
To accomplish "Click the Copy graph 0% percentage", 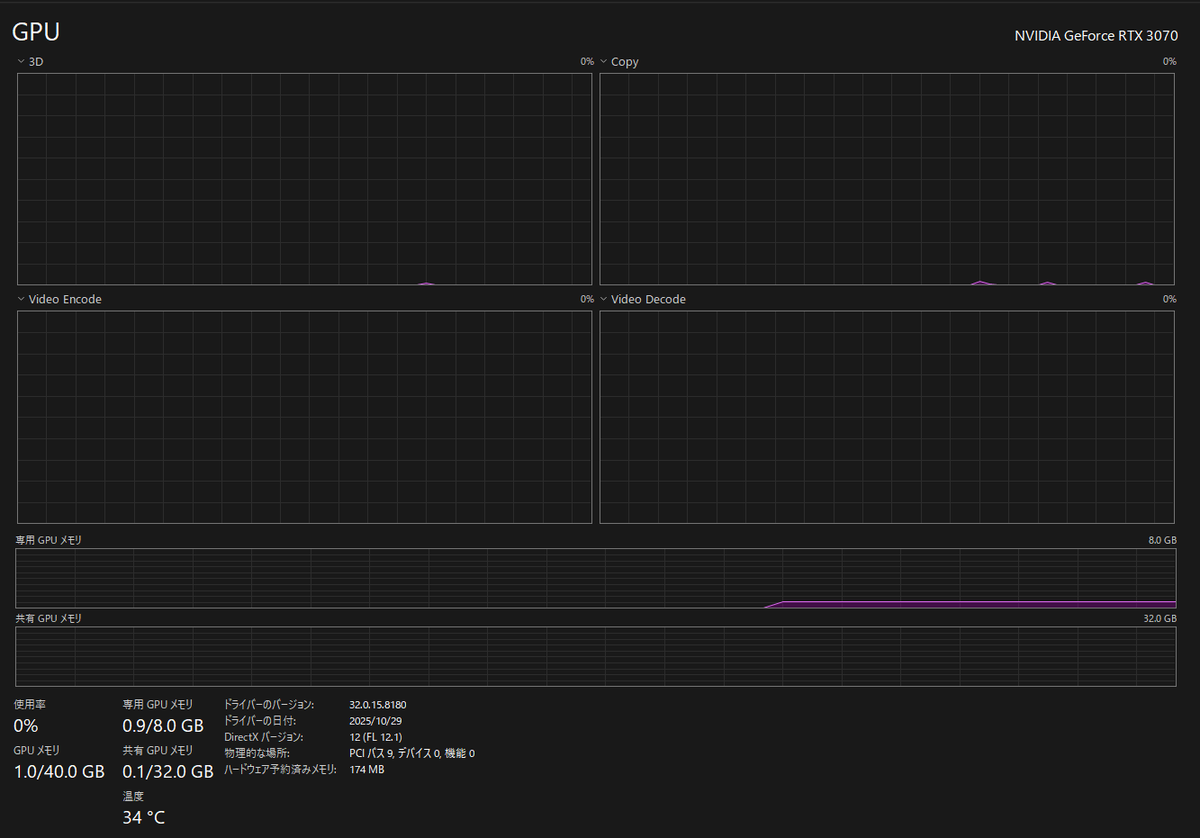I will click(1169, 62).
